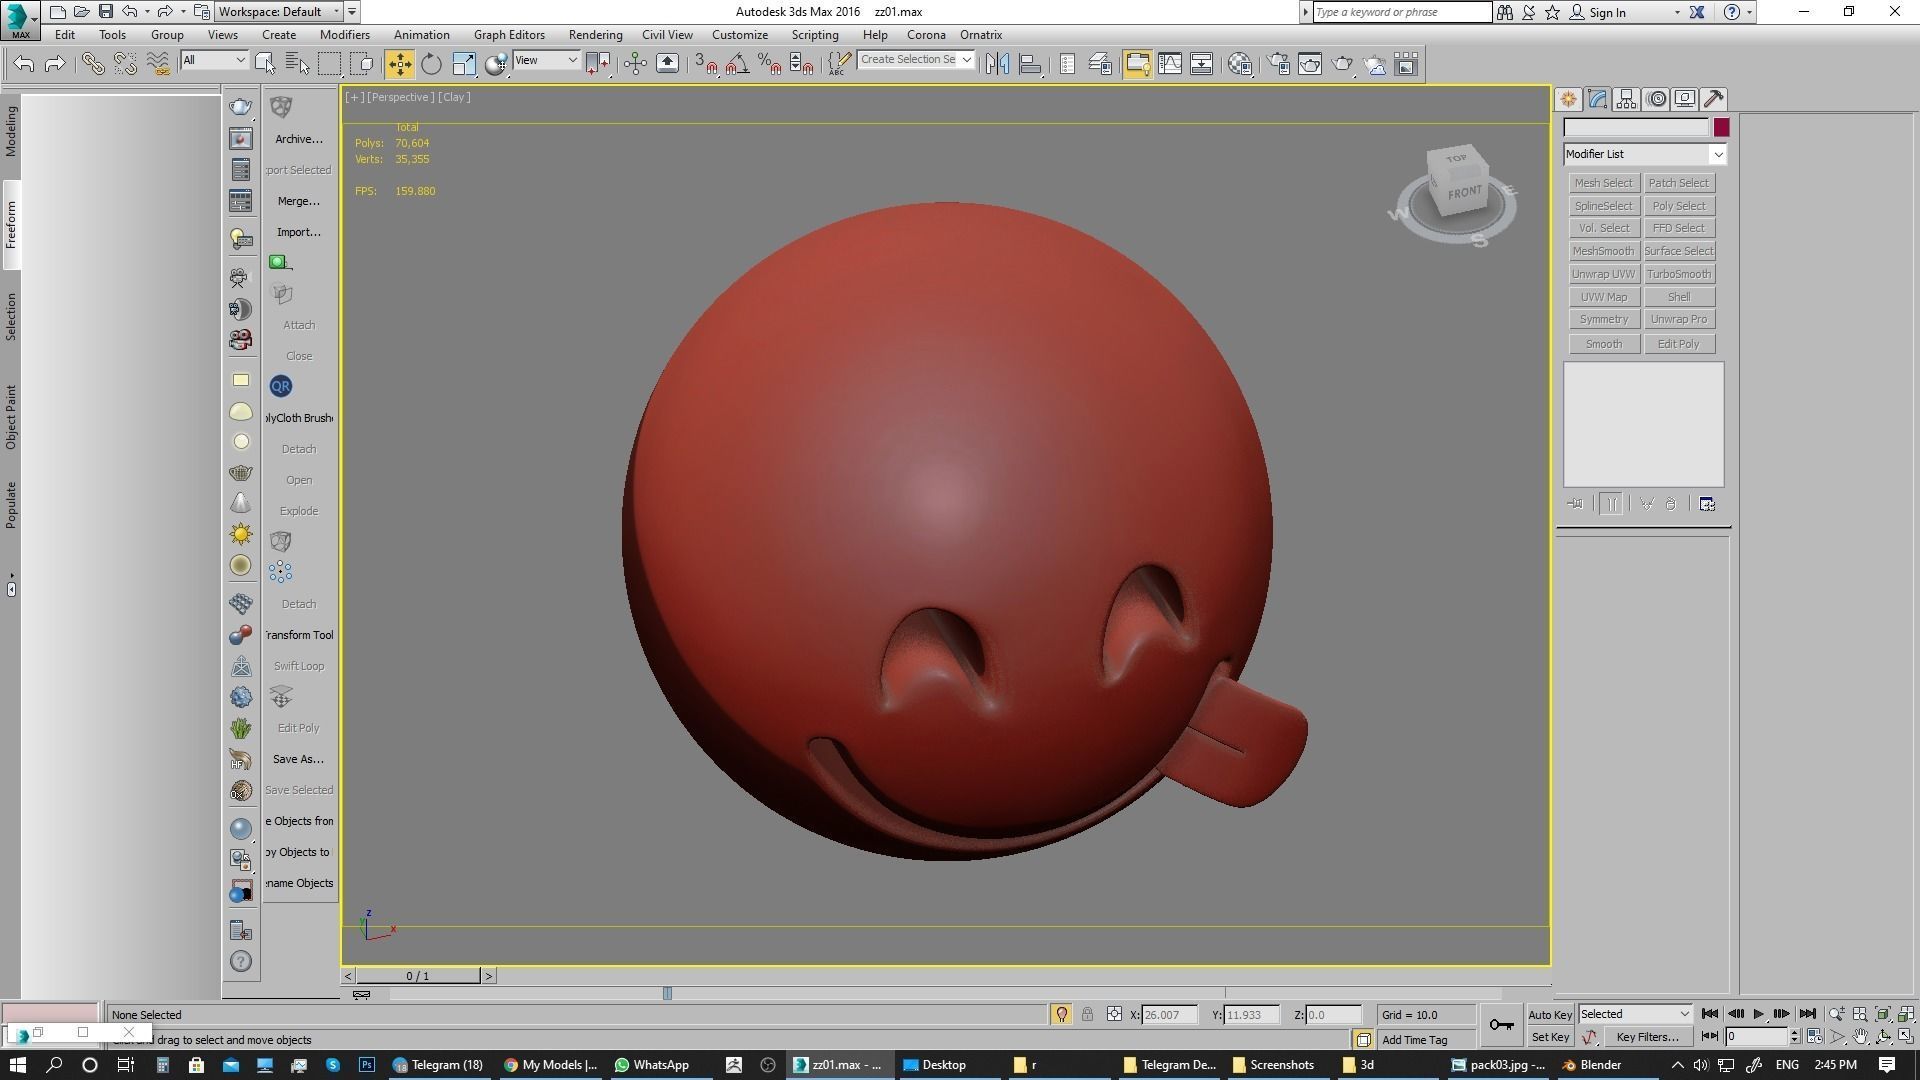1920x1080 pixels.
Task: Open the [Perspective] viewport label menu
Action: click(400, 97)
